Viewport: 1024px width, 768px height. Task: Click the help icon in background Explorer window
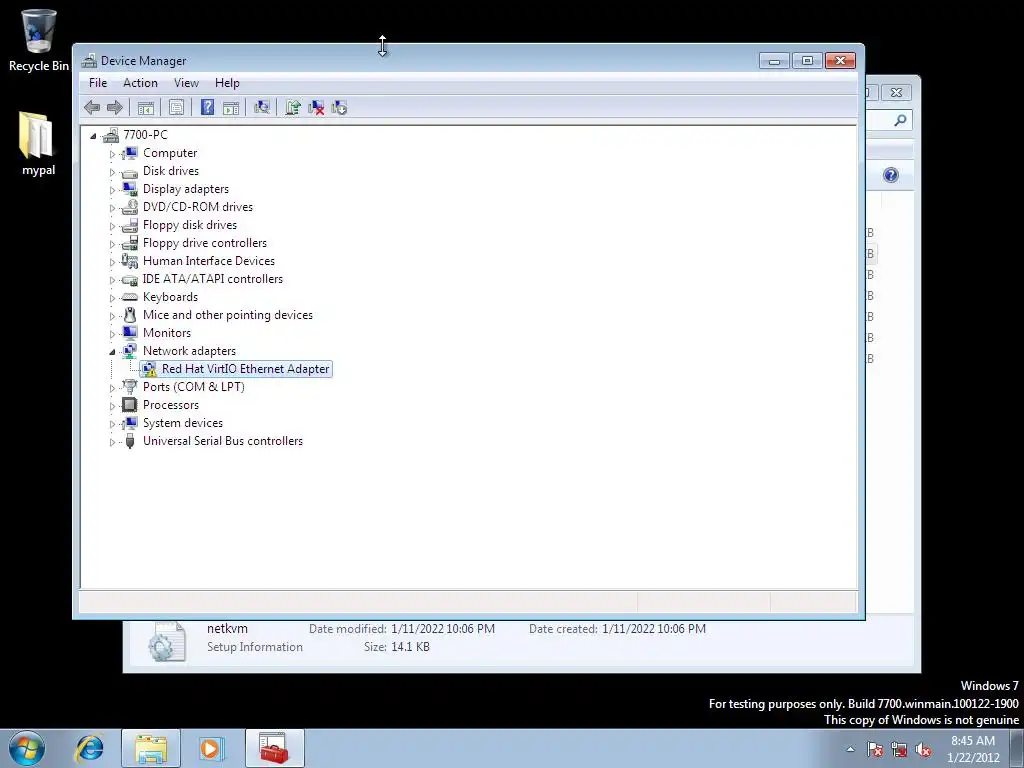891,175
